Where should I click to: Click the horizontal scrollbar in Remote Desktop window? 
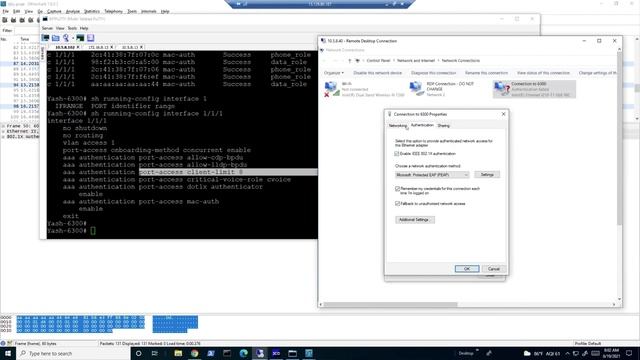click(x=391, y=304)
